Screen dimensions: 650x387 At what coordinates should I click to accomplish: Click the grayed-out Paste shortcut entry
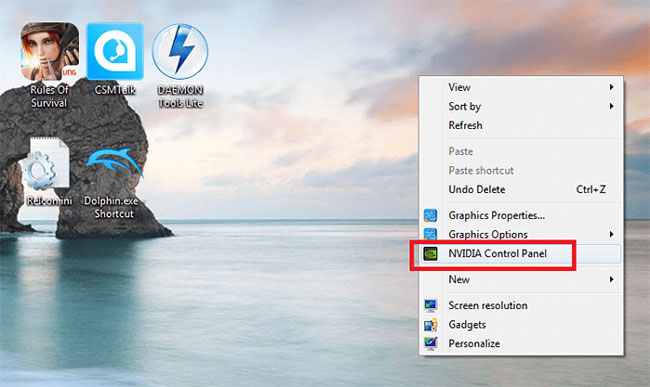[521, 170]
